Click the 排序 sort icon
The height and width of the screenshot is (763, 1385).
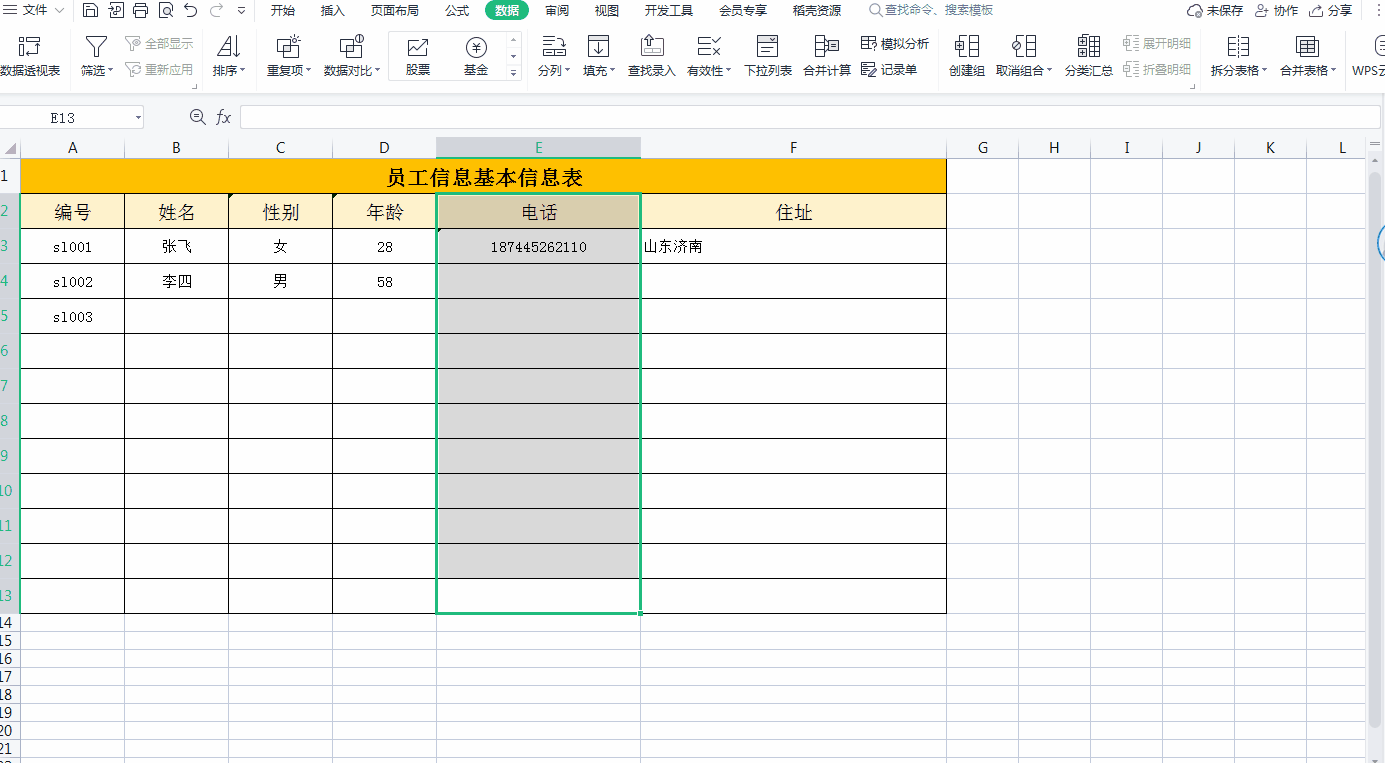coord(229,46)
